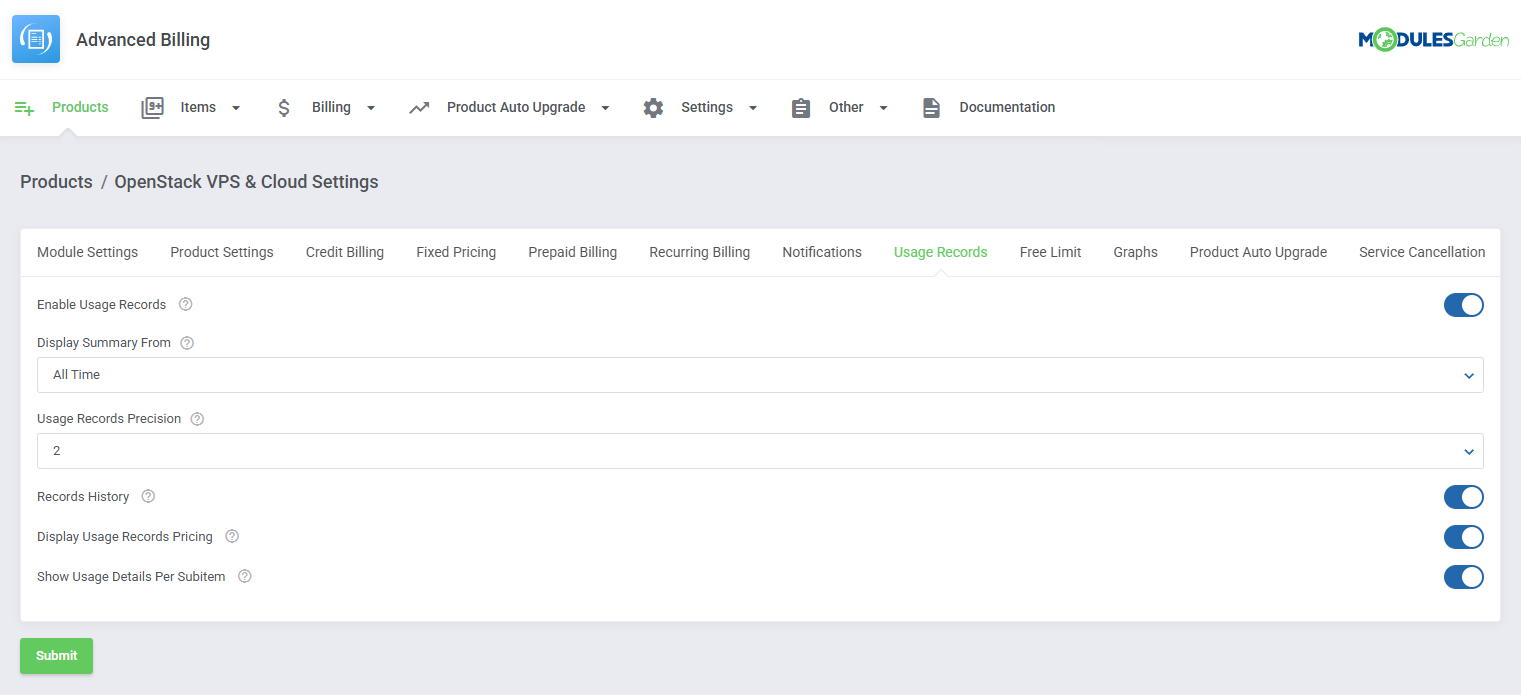Open the Graphs tab

tap(1135, 252)
